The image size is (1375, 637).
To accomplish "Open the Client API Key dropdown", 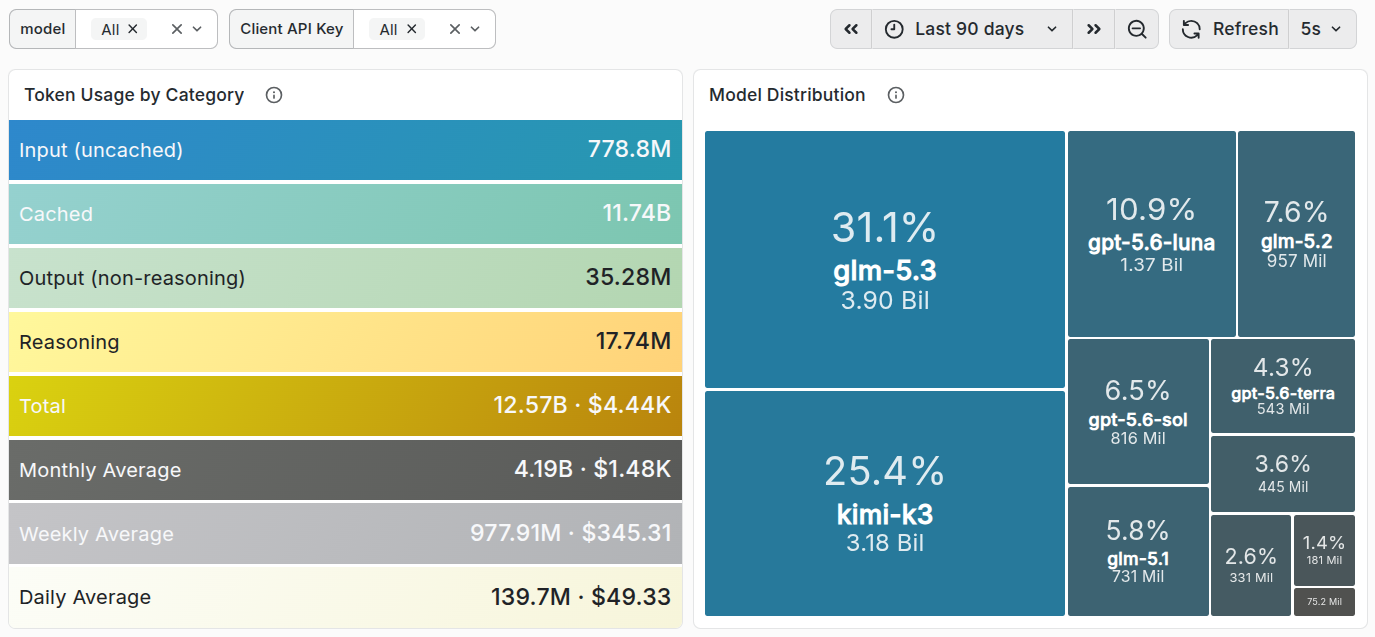I will pyautogui.click(x=475, y=29).
